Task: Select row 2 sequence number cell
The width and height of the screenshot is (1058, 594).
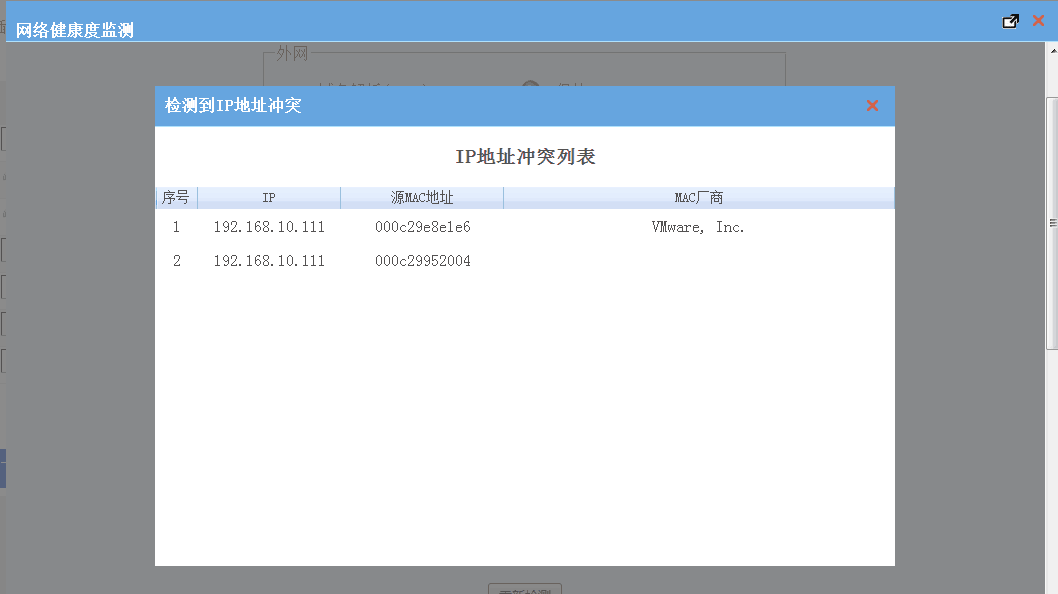Action: click(176, 261)
